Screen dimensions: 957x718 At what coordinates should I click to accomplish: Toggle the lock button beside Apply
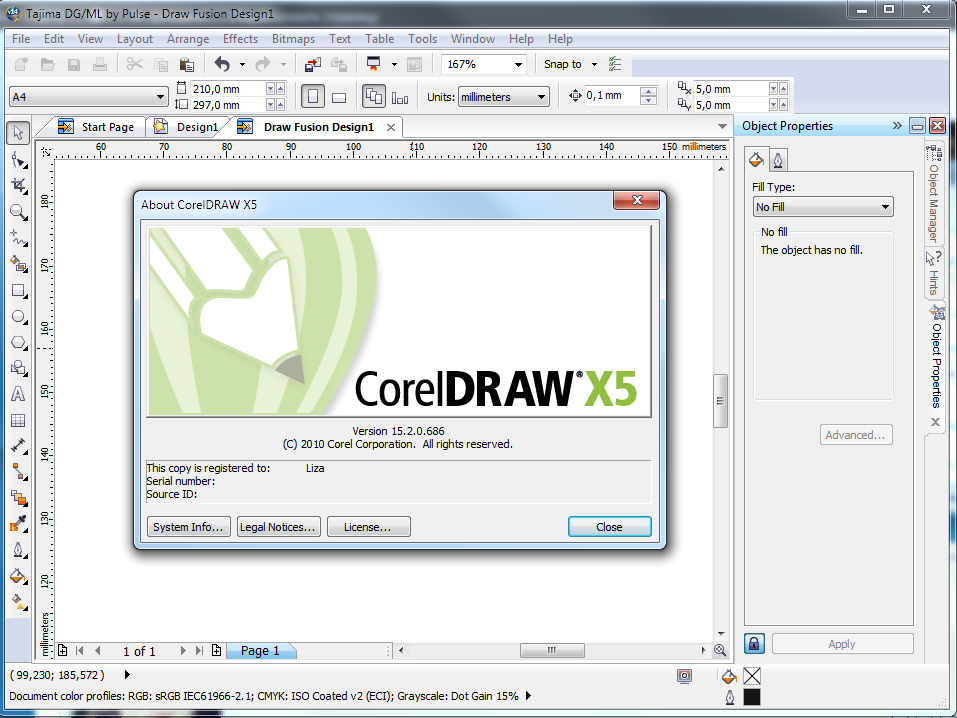(754, 644)
